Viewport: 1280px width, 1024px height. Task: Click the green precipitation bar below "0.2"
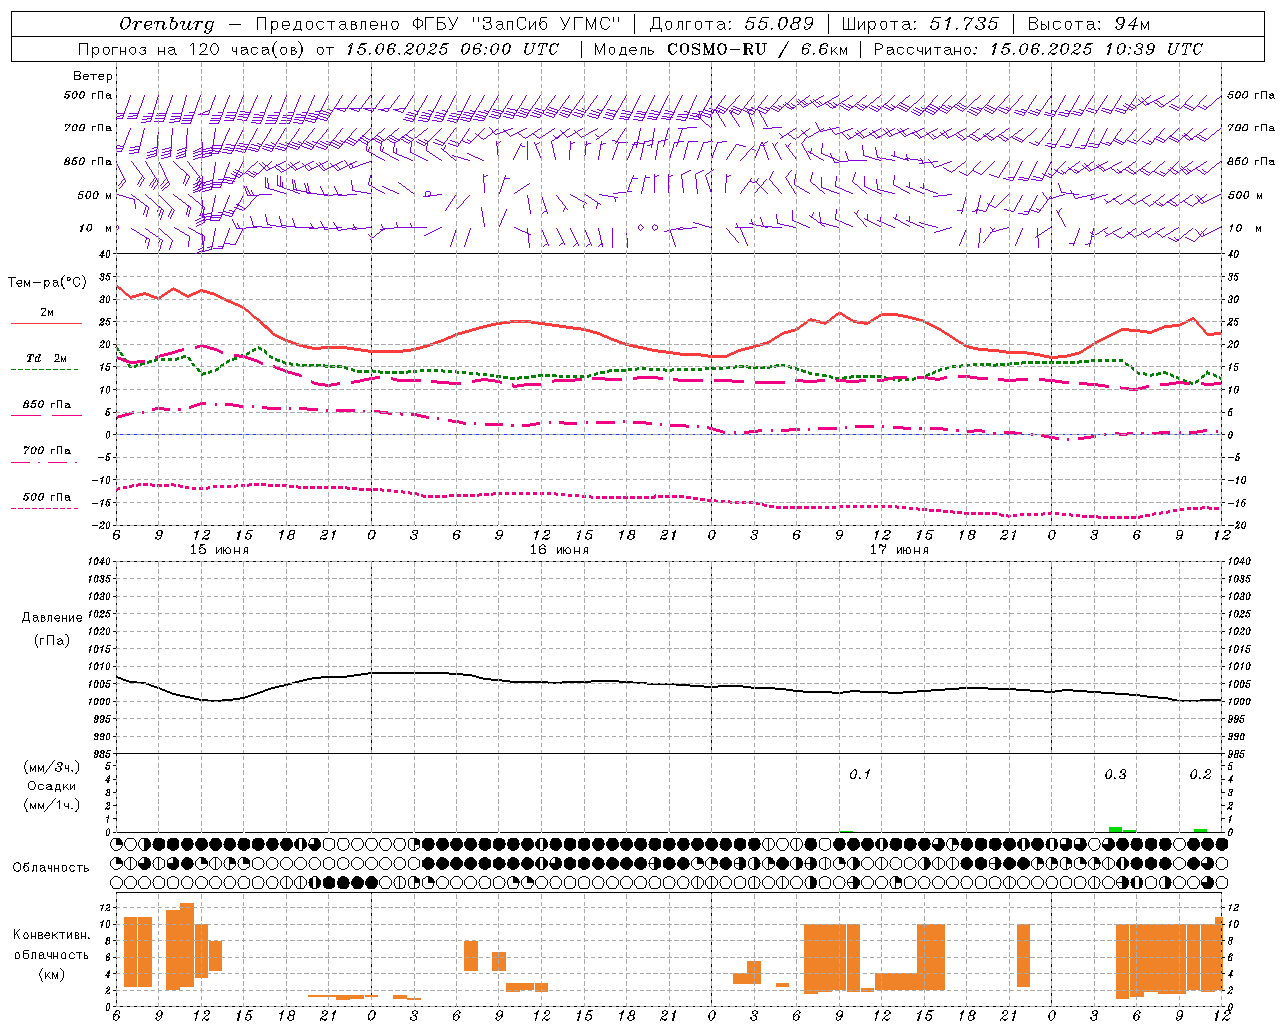tap(1200, 830)
